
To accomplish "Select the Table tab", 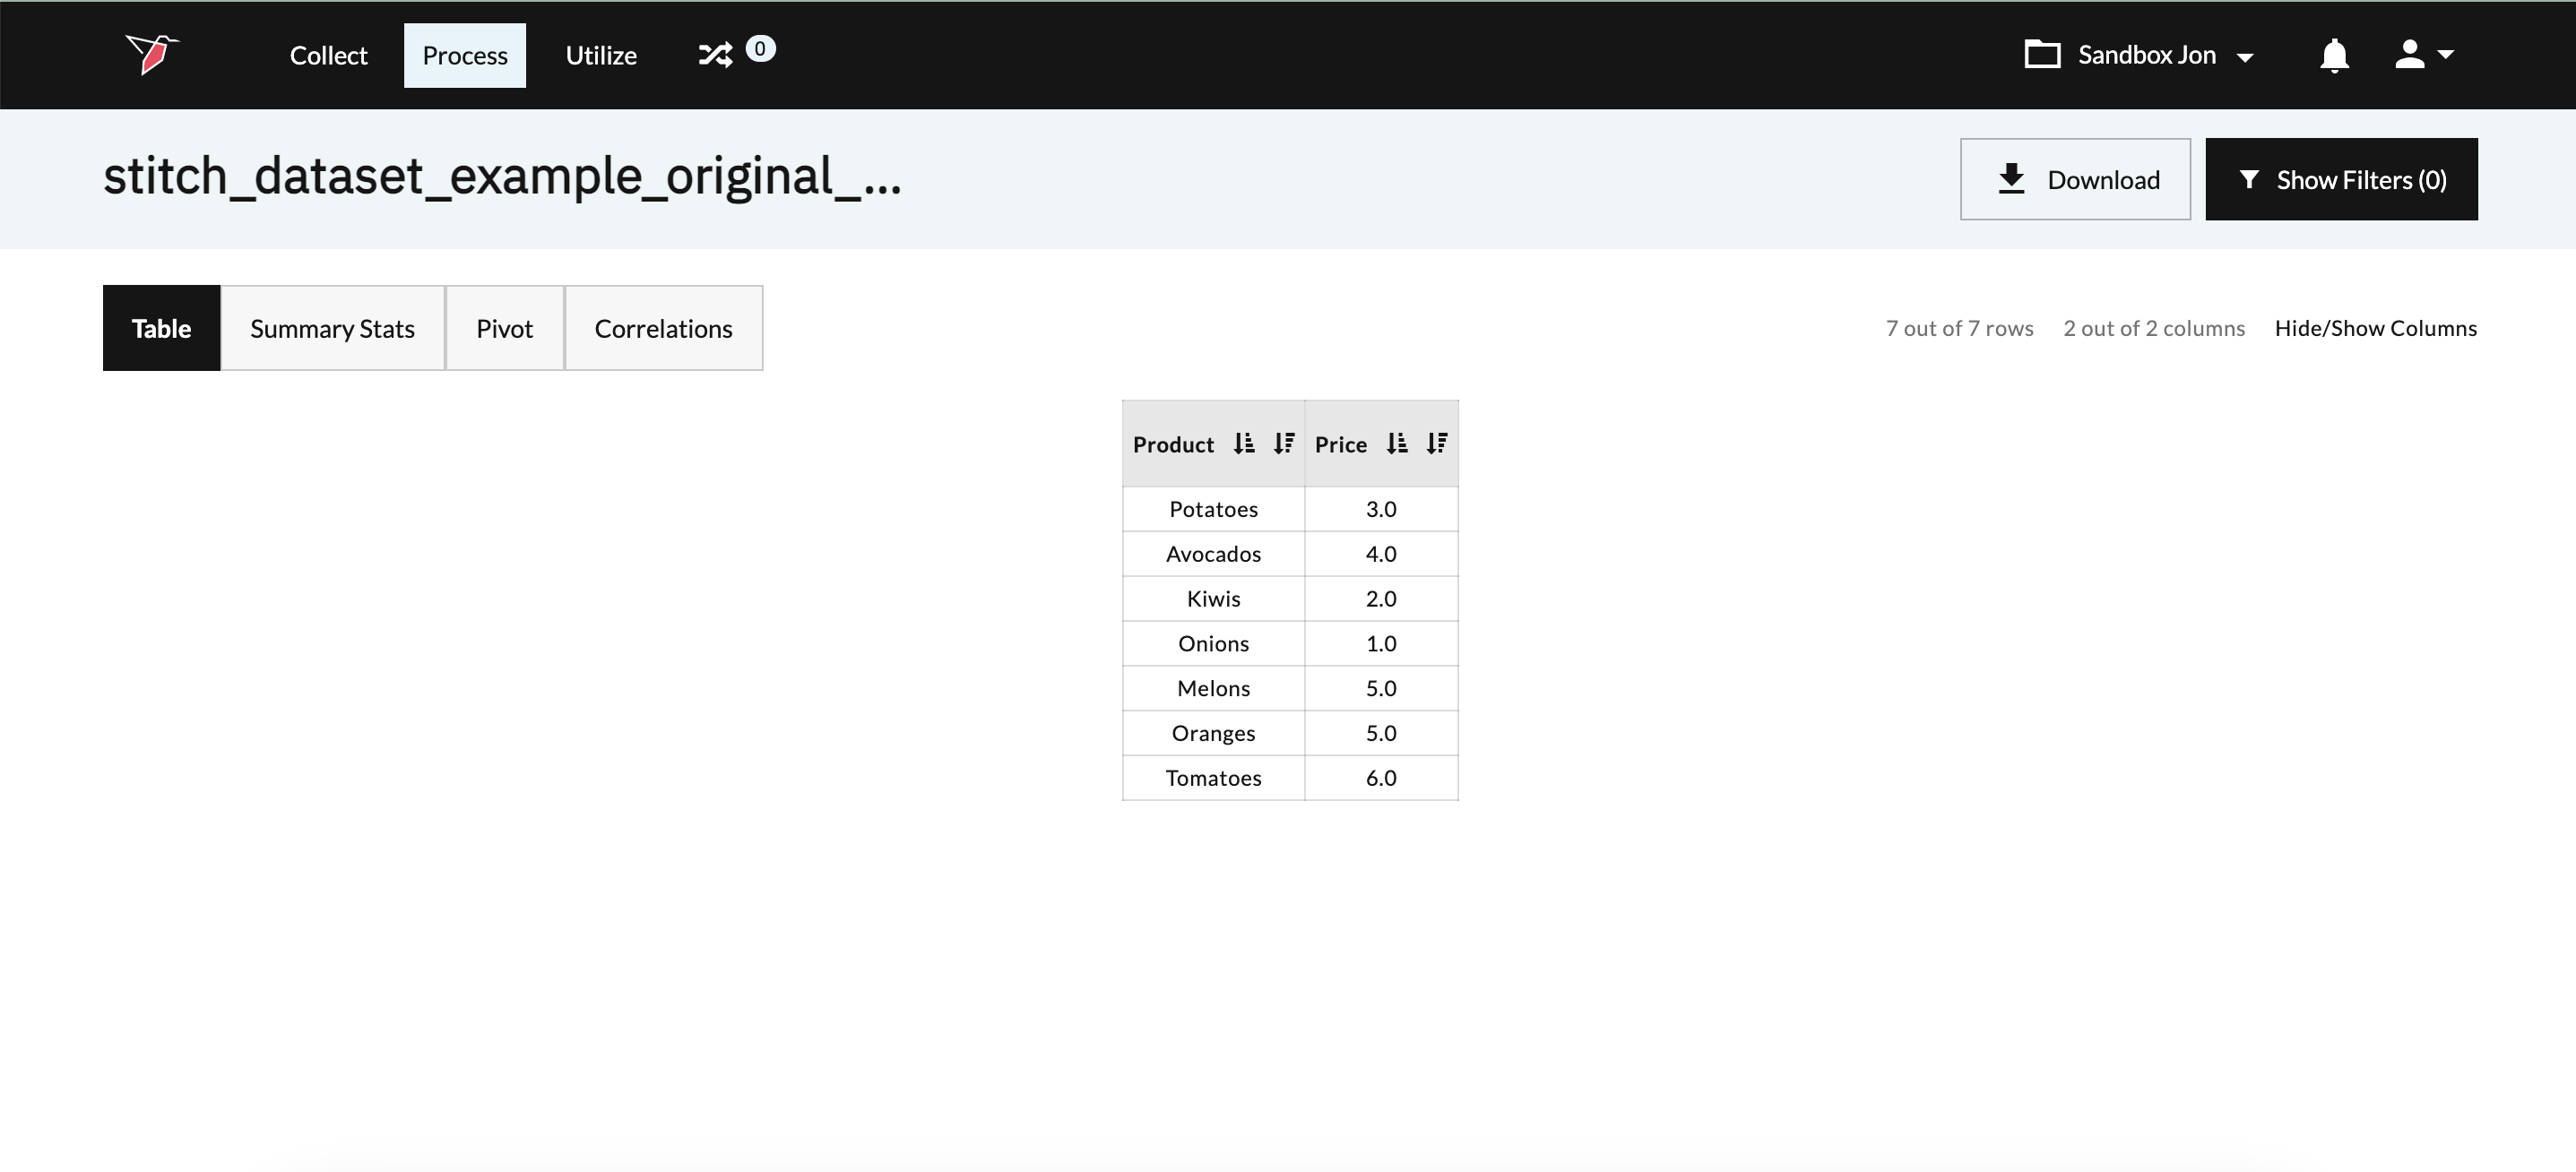I will [x=161, y=328].
